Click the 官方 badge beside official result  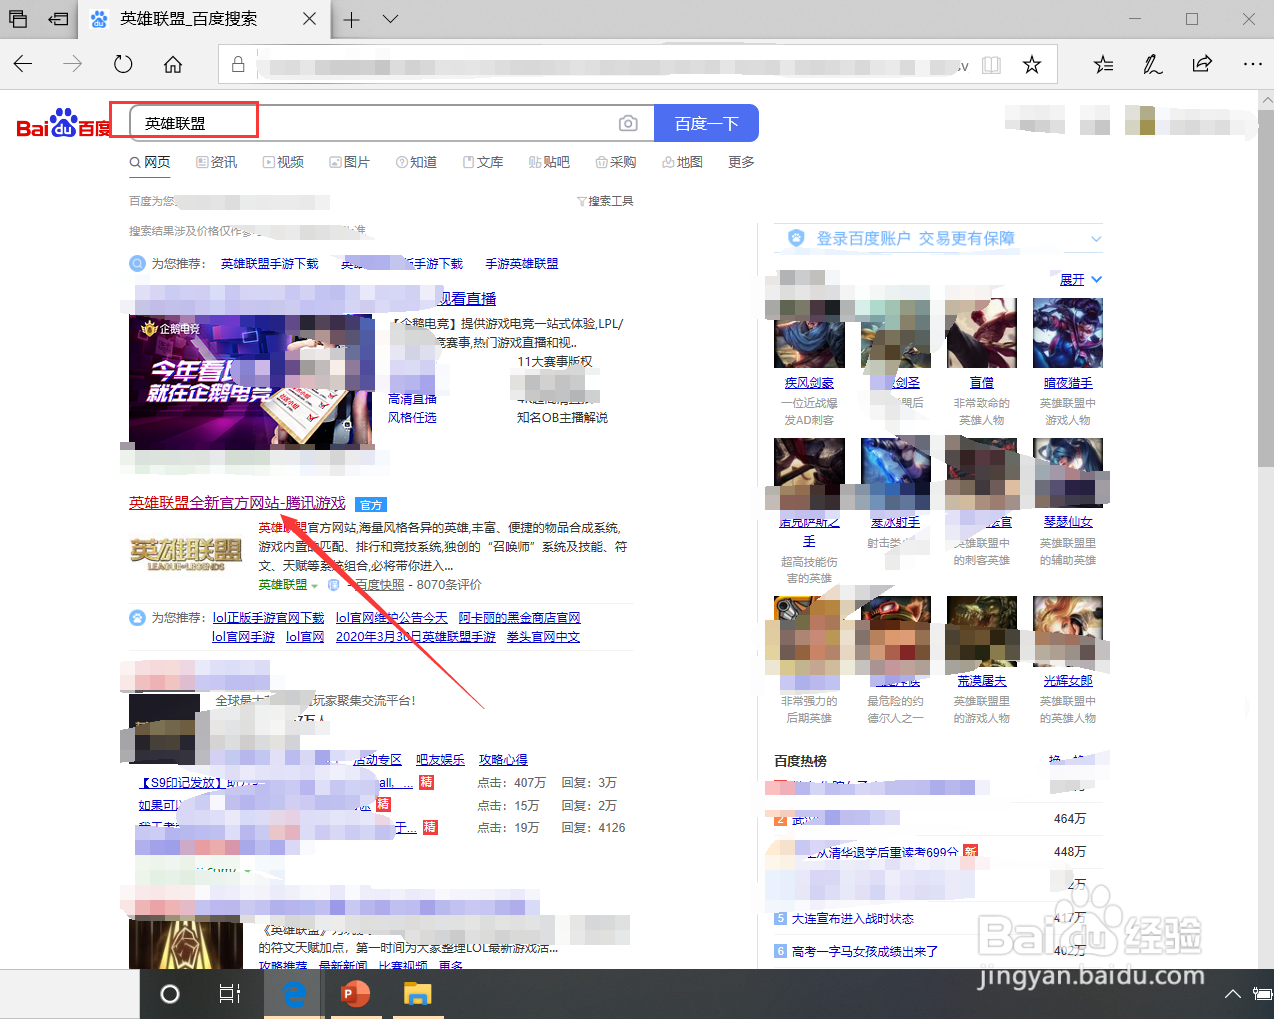[371, 505]
